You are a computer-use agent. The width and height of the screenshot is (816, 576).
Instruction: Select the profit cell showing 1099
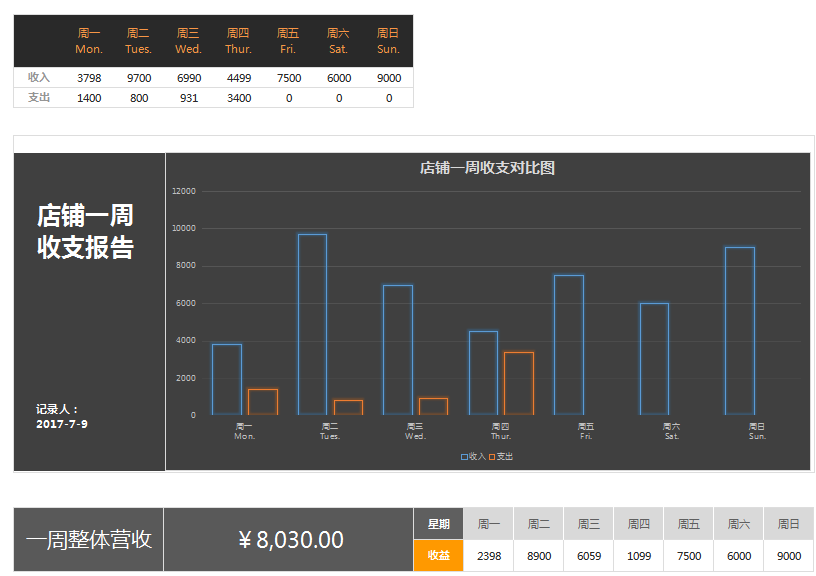pos(639,556)
